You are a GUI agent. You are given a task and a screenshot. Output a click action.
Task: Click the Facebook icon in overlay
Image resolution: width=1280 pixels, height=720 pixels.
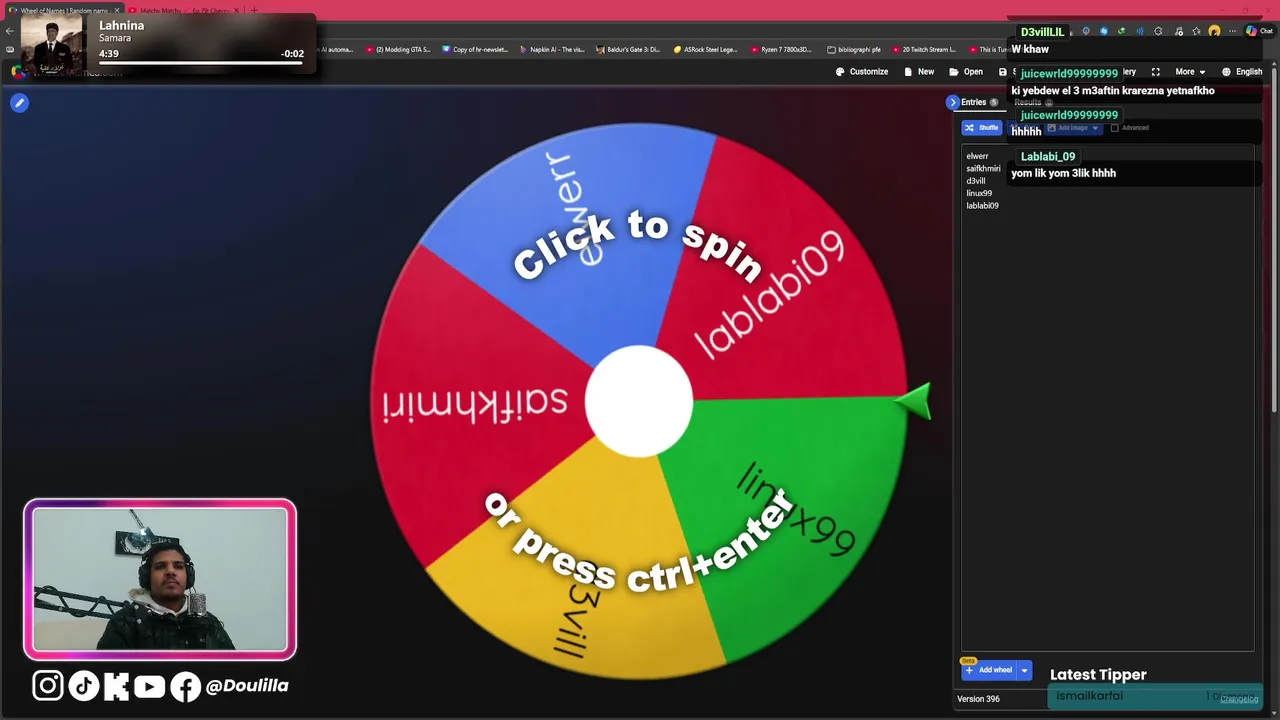click(x=185, y=687)
